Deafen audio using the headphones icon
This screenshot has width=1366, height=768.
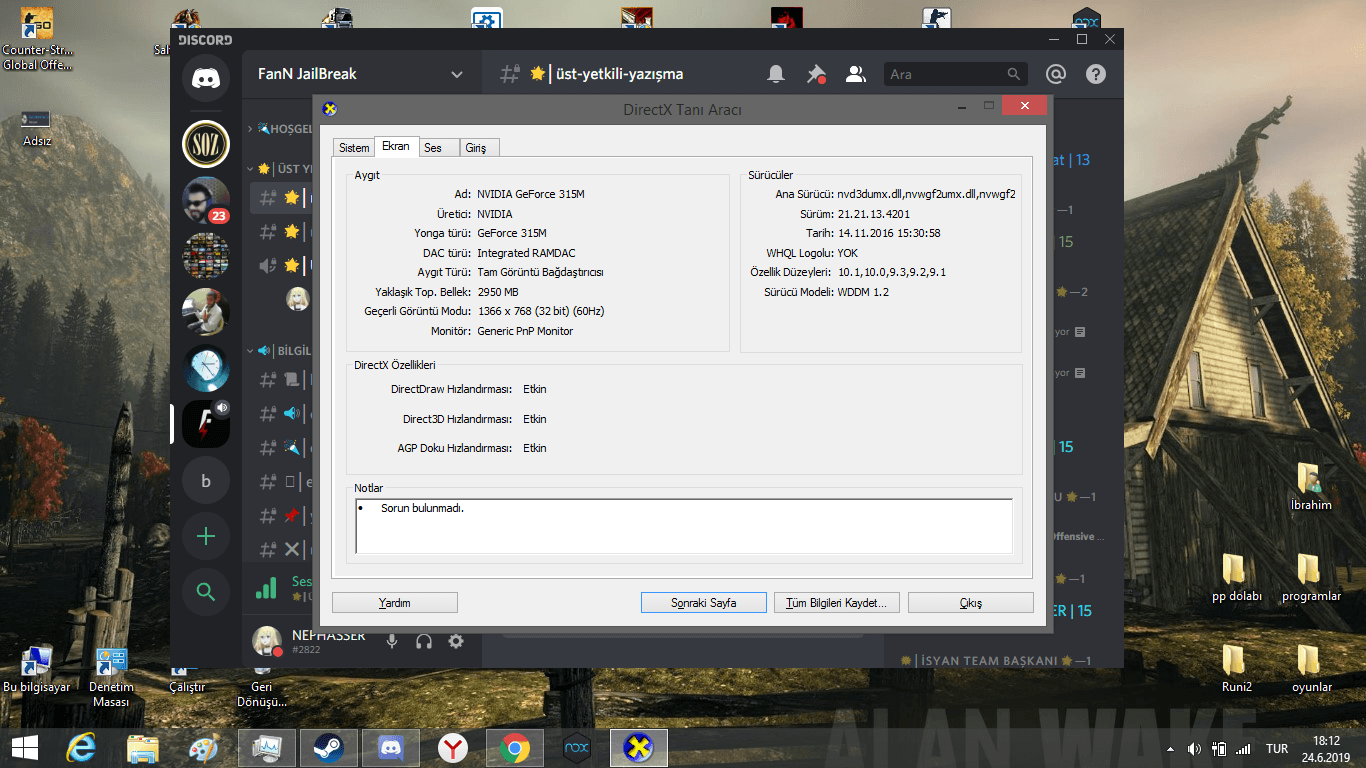424,641
